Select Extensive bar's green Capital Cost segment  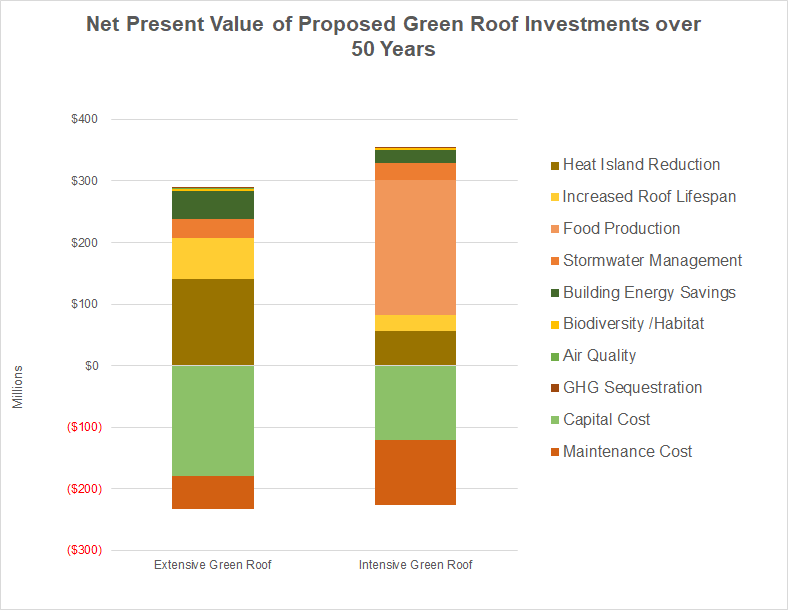[x=213, y=421]
